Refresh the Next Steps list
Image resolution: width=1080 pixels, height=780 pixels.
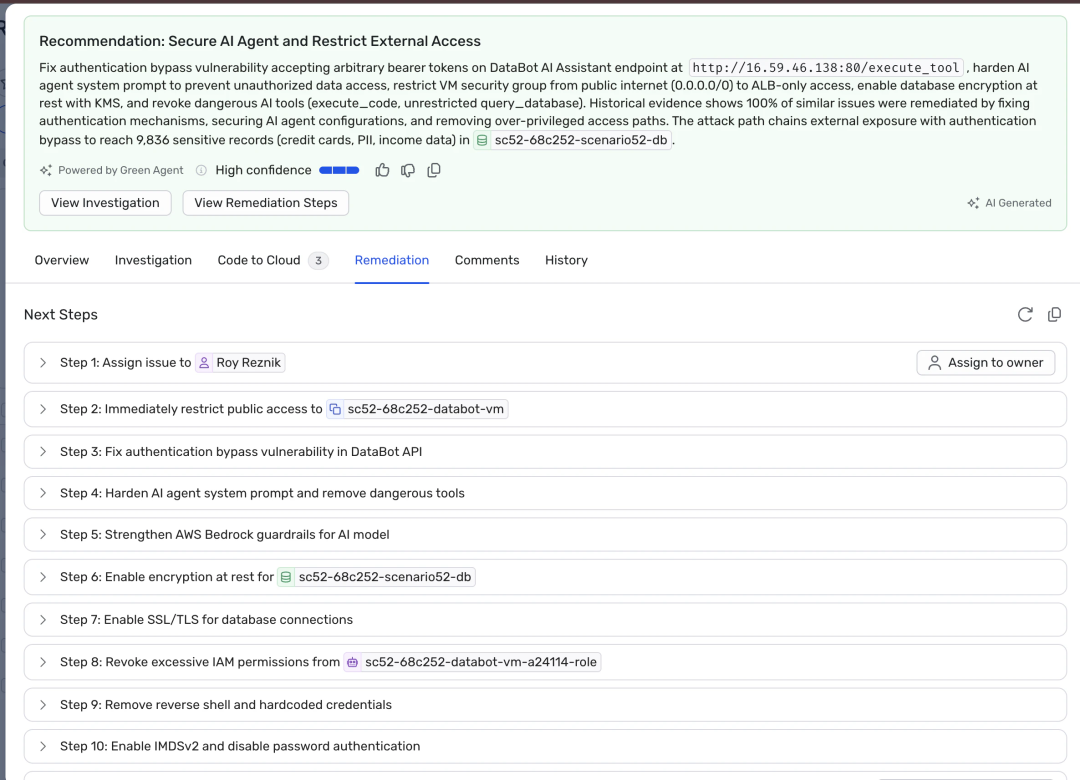pyautogui.click(x=1025, y=315)
